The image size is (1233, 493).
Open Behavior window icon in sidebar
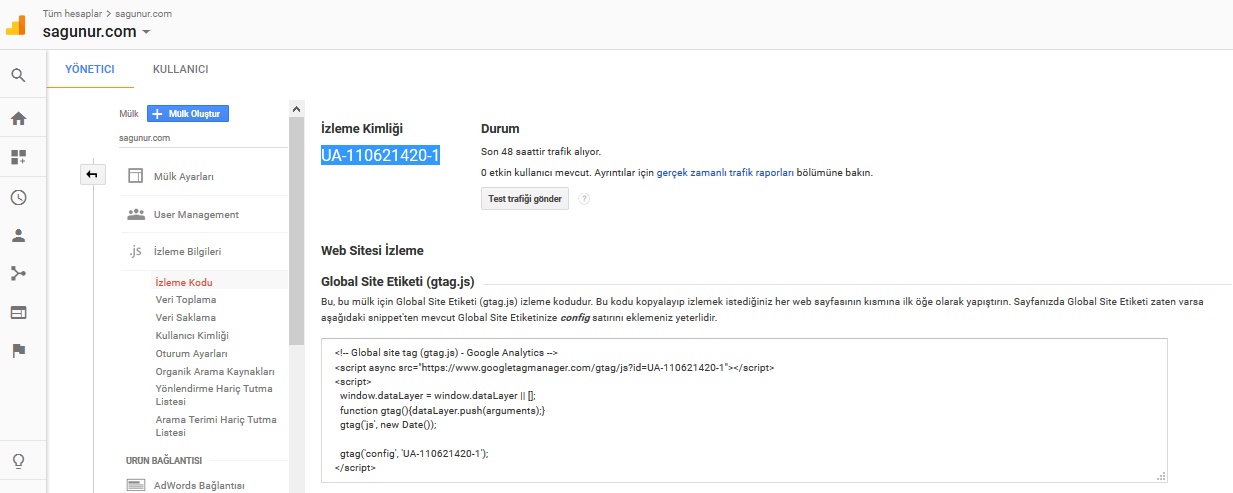click(x=18, y=312)
